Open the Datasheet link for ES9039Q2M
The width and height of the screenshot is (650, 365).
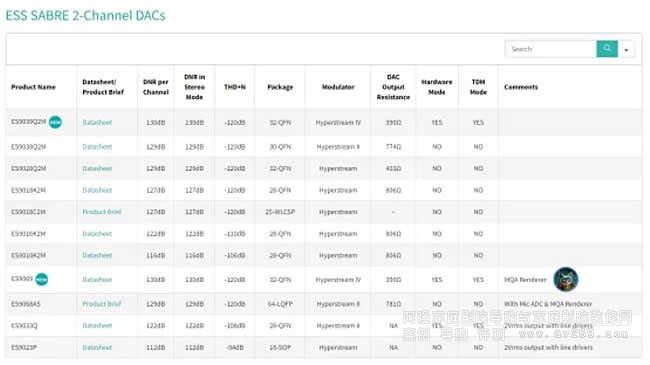click(x=97, y=122)
